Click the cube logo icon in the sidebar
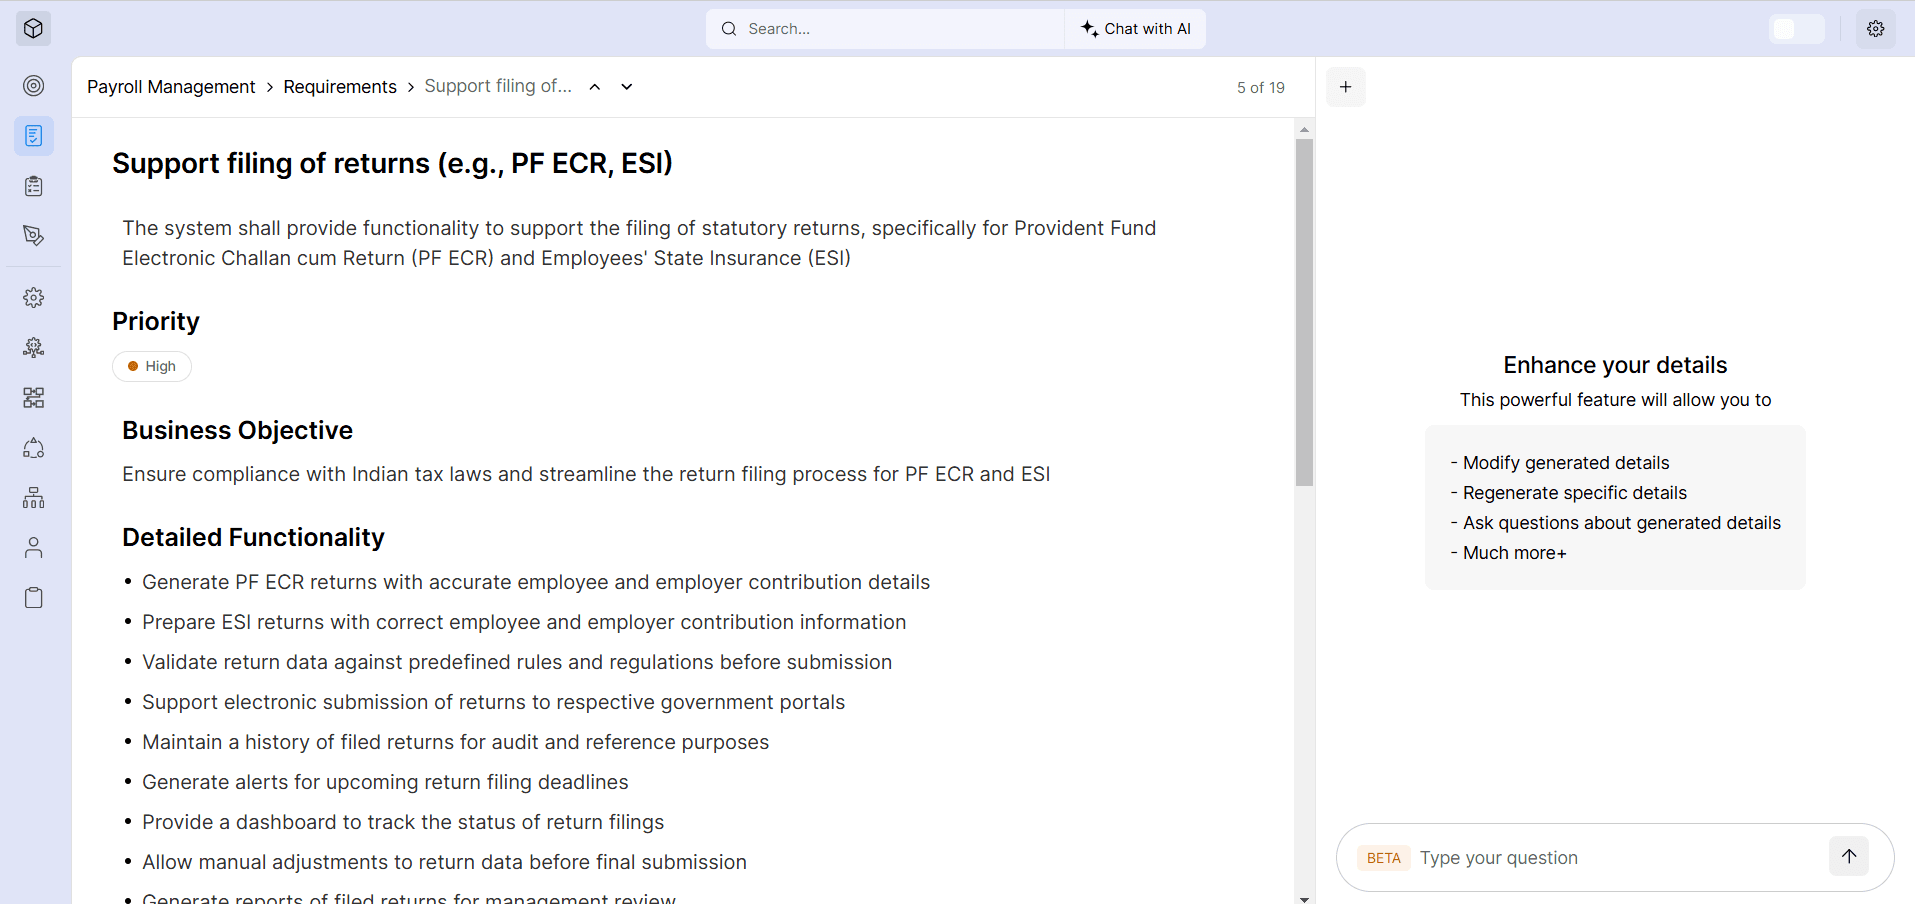 33,28
